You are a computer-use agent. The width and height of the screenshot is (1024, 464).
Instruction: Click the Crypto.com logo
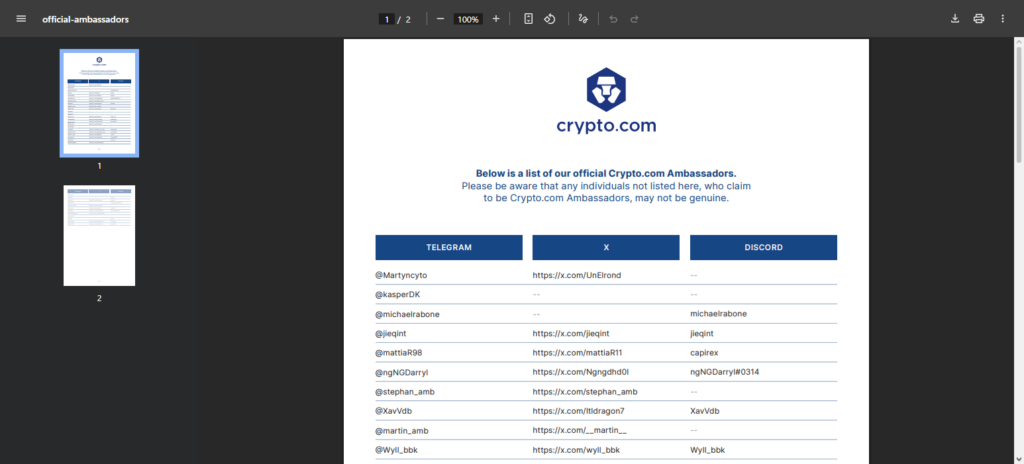point(606,101)
